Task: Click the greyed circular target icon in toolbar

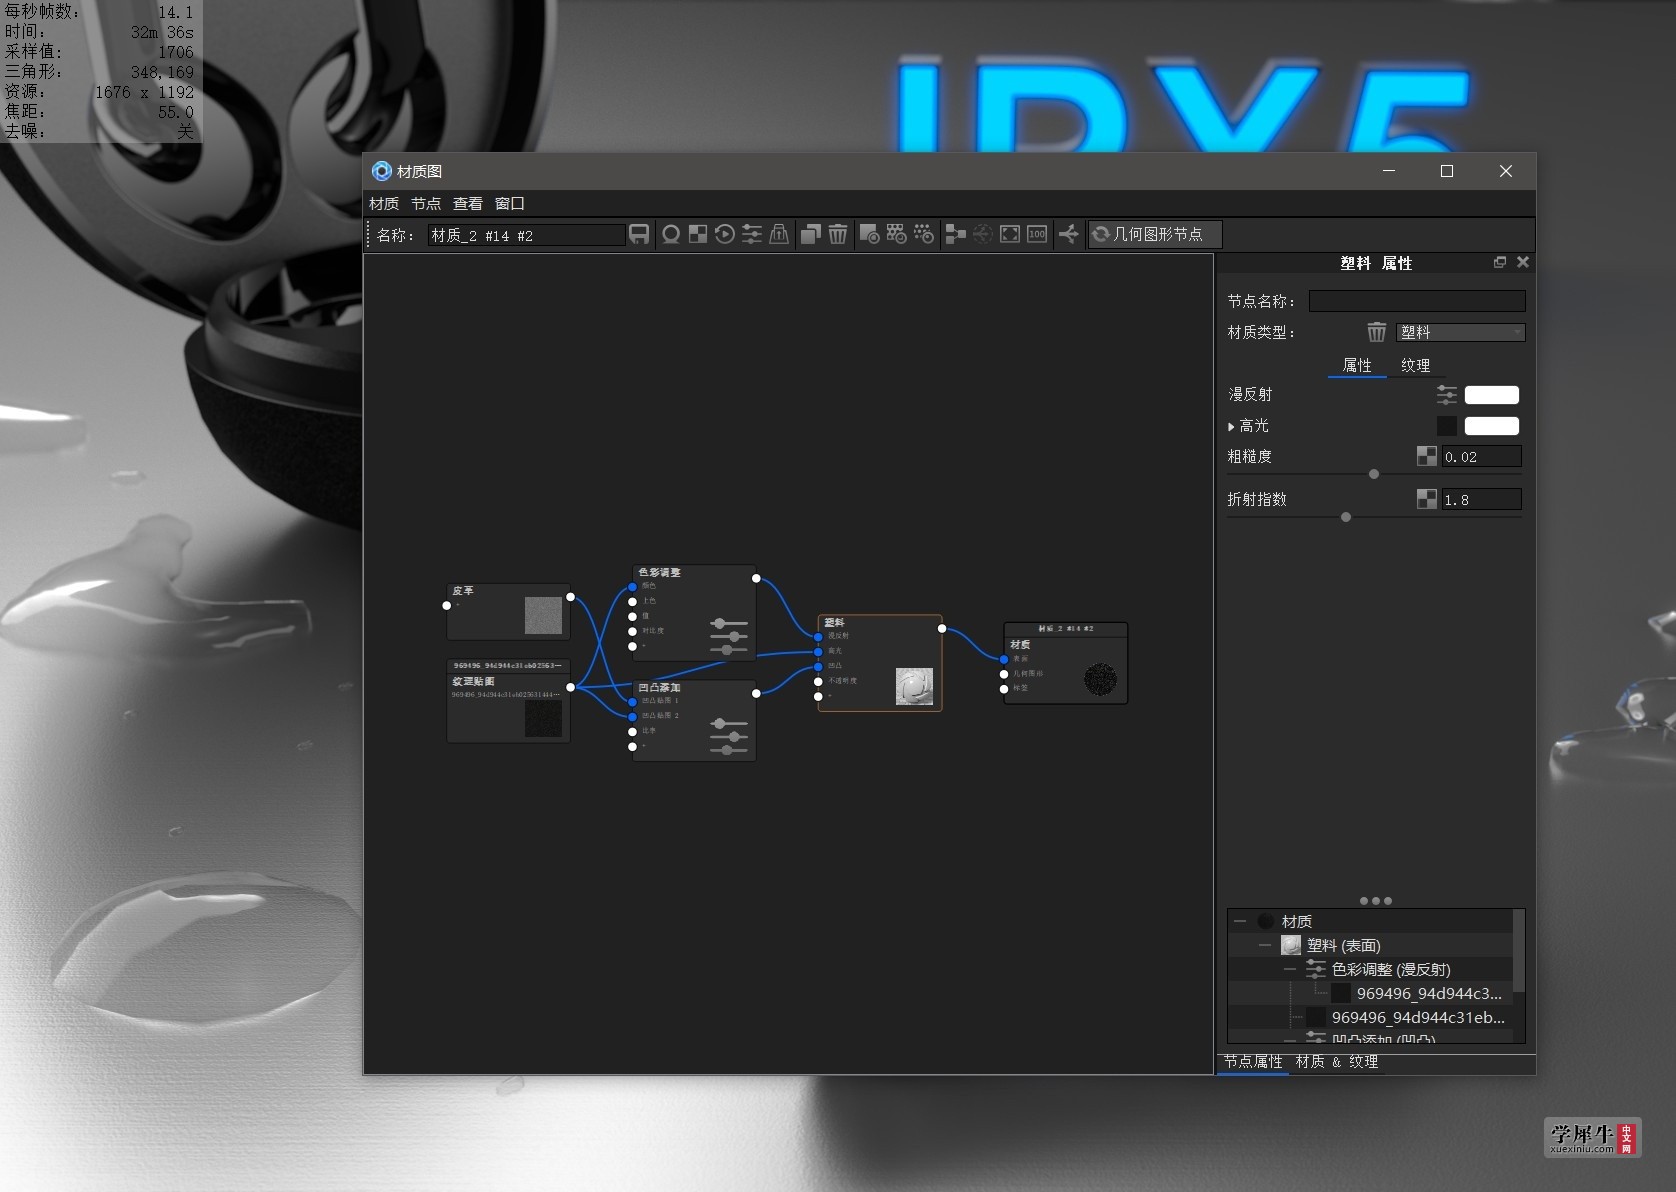Action: [983, 234]
